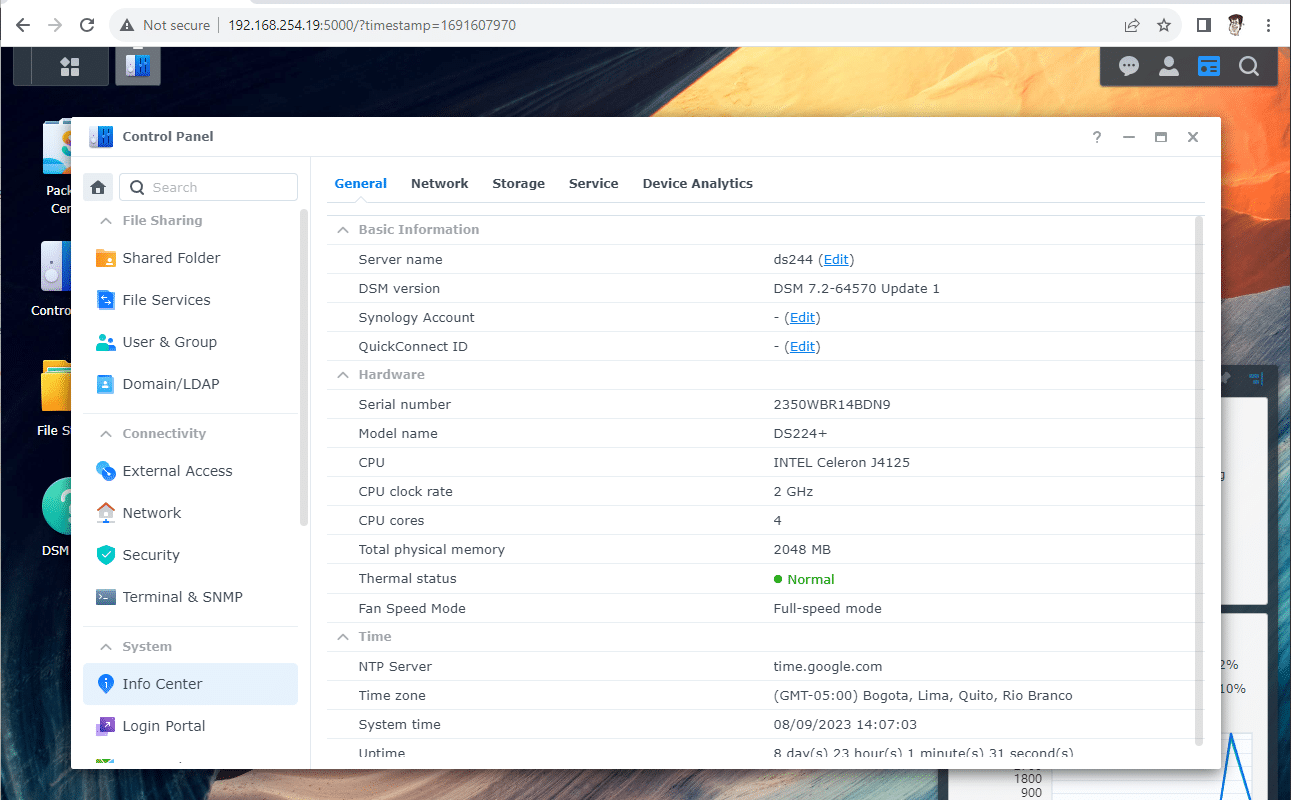Click the browser address bar URL

coord(372,25)
